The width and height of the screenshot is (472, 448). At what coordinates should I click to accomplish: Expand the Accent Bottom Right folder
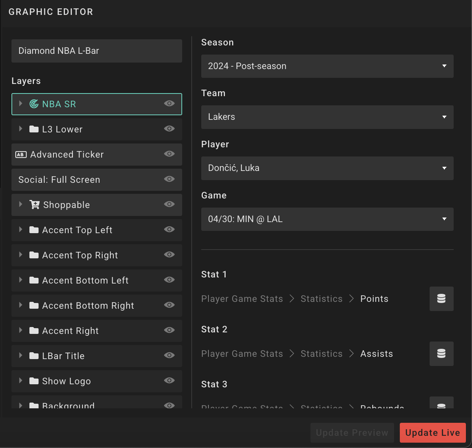click(x=20, y=305)
